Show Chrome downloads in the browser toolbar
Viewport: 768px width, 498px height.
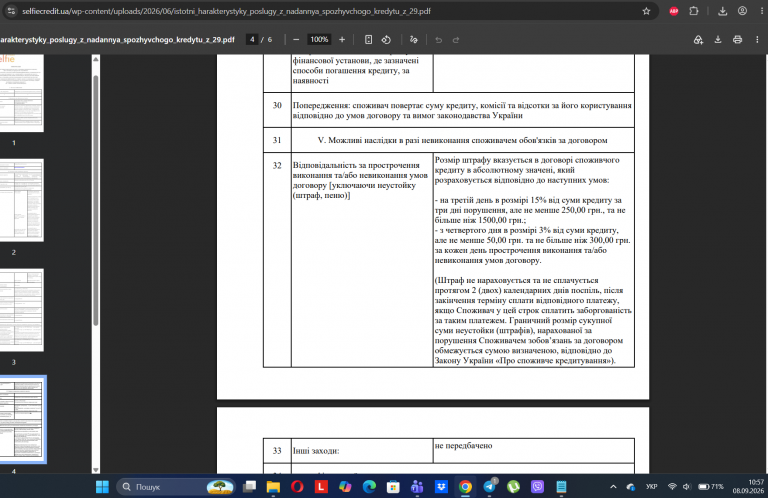point(722,11)
